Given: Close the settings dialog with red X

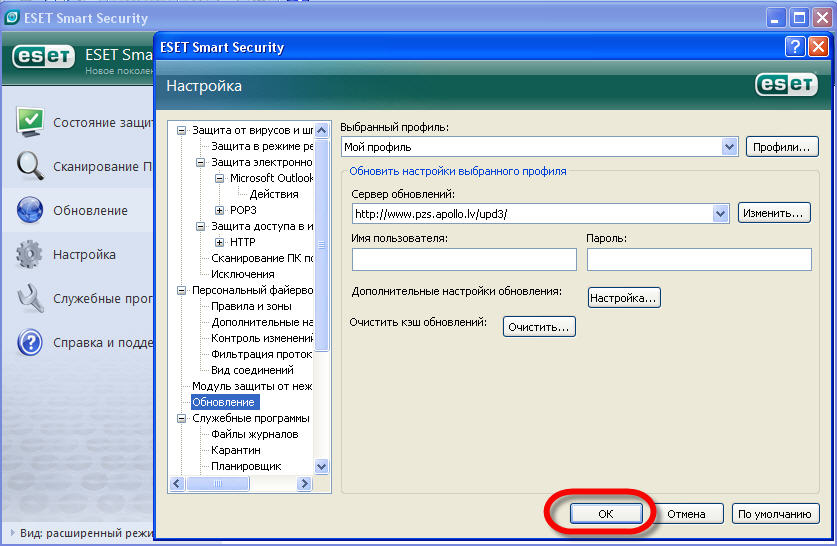Looking at the screenshot, I should (818, 47).
